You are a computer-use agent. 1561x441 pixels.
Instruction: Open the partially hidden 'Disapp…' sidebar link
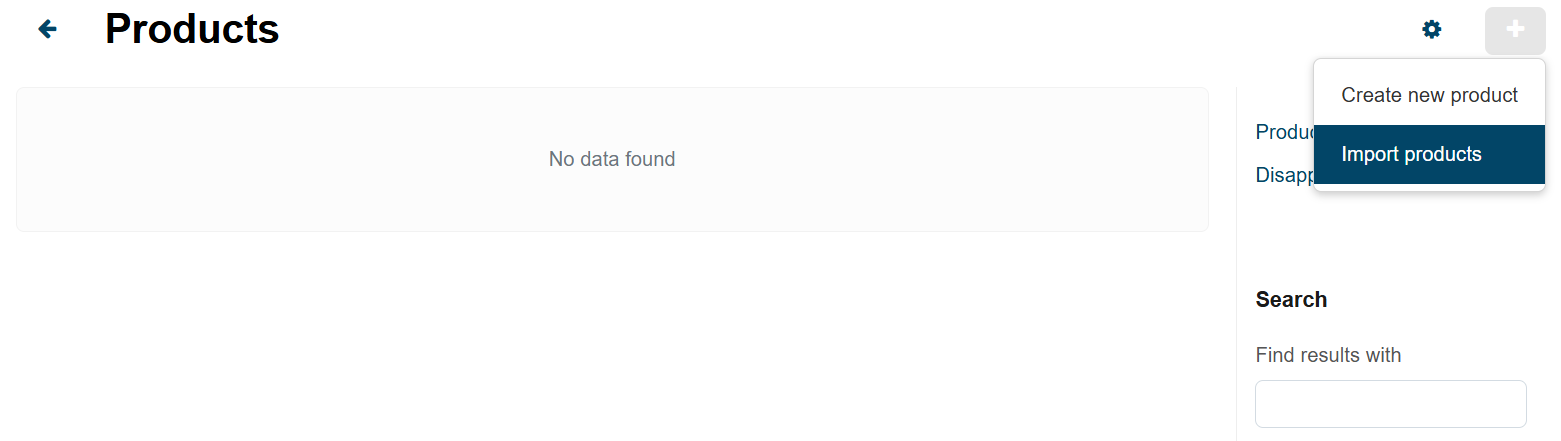tap(1284, 175)
